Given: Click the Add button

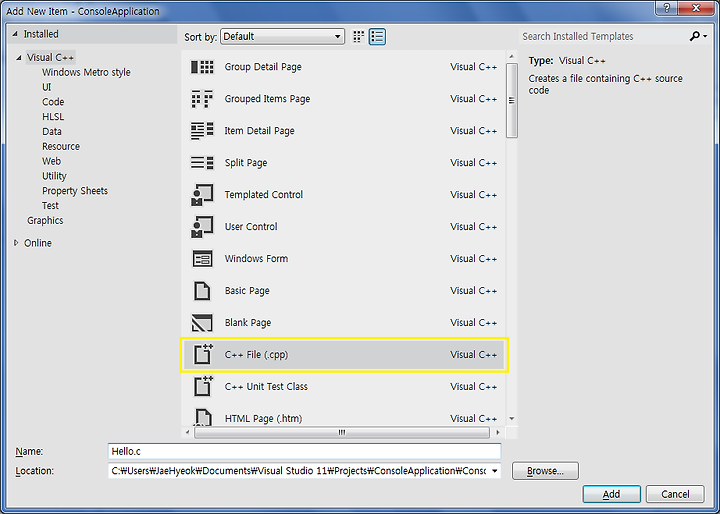Looking at the screenshot, I should pyautogui.click(x=612, y=494).
